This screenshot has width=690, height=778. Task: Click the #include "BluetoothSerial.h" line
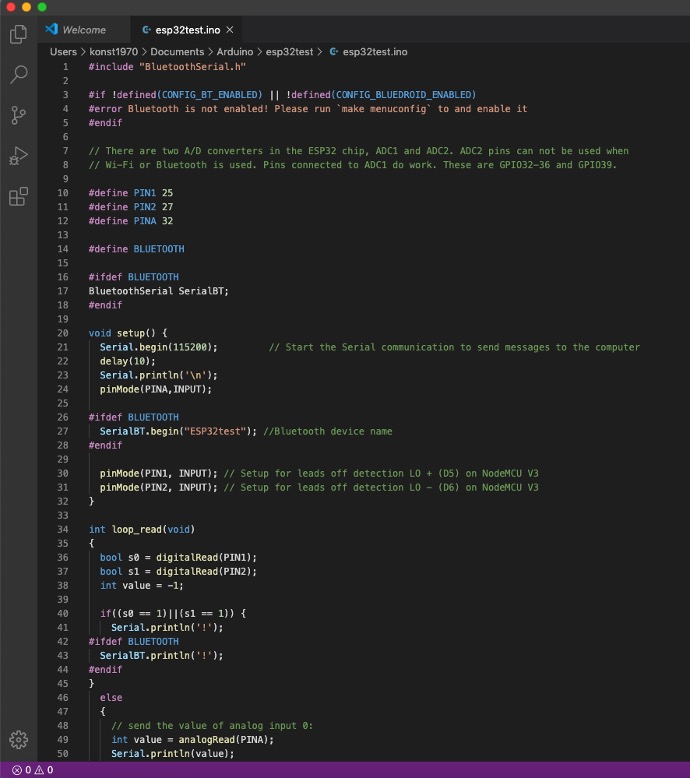167,66
